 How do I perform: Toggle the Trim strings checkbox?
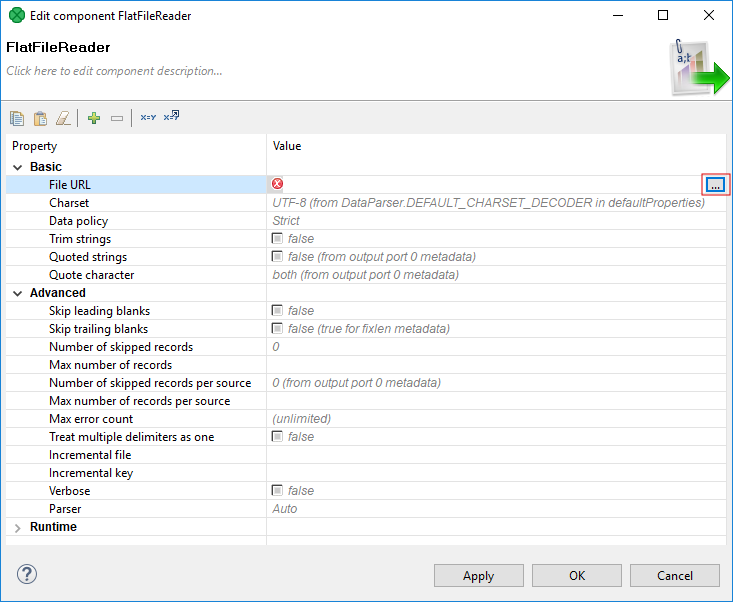pos(278,239)
